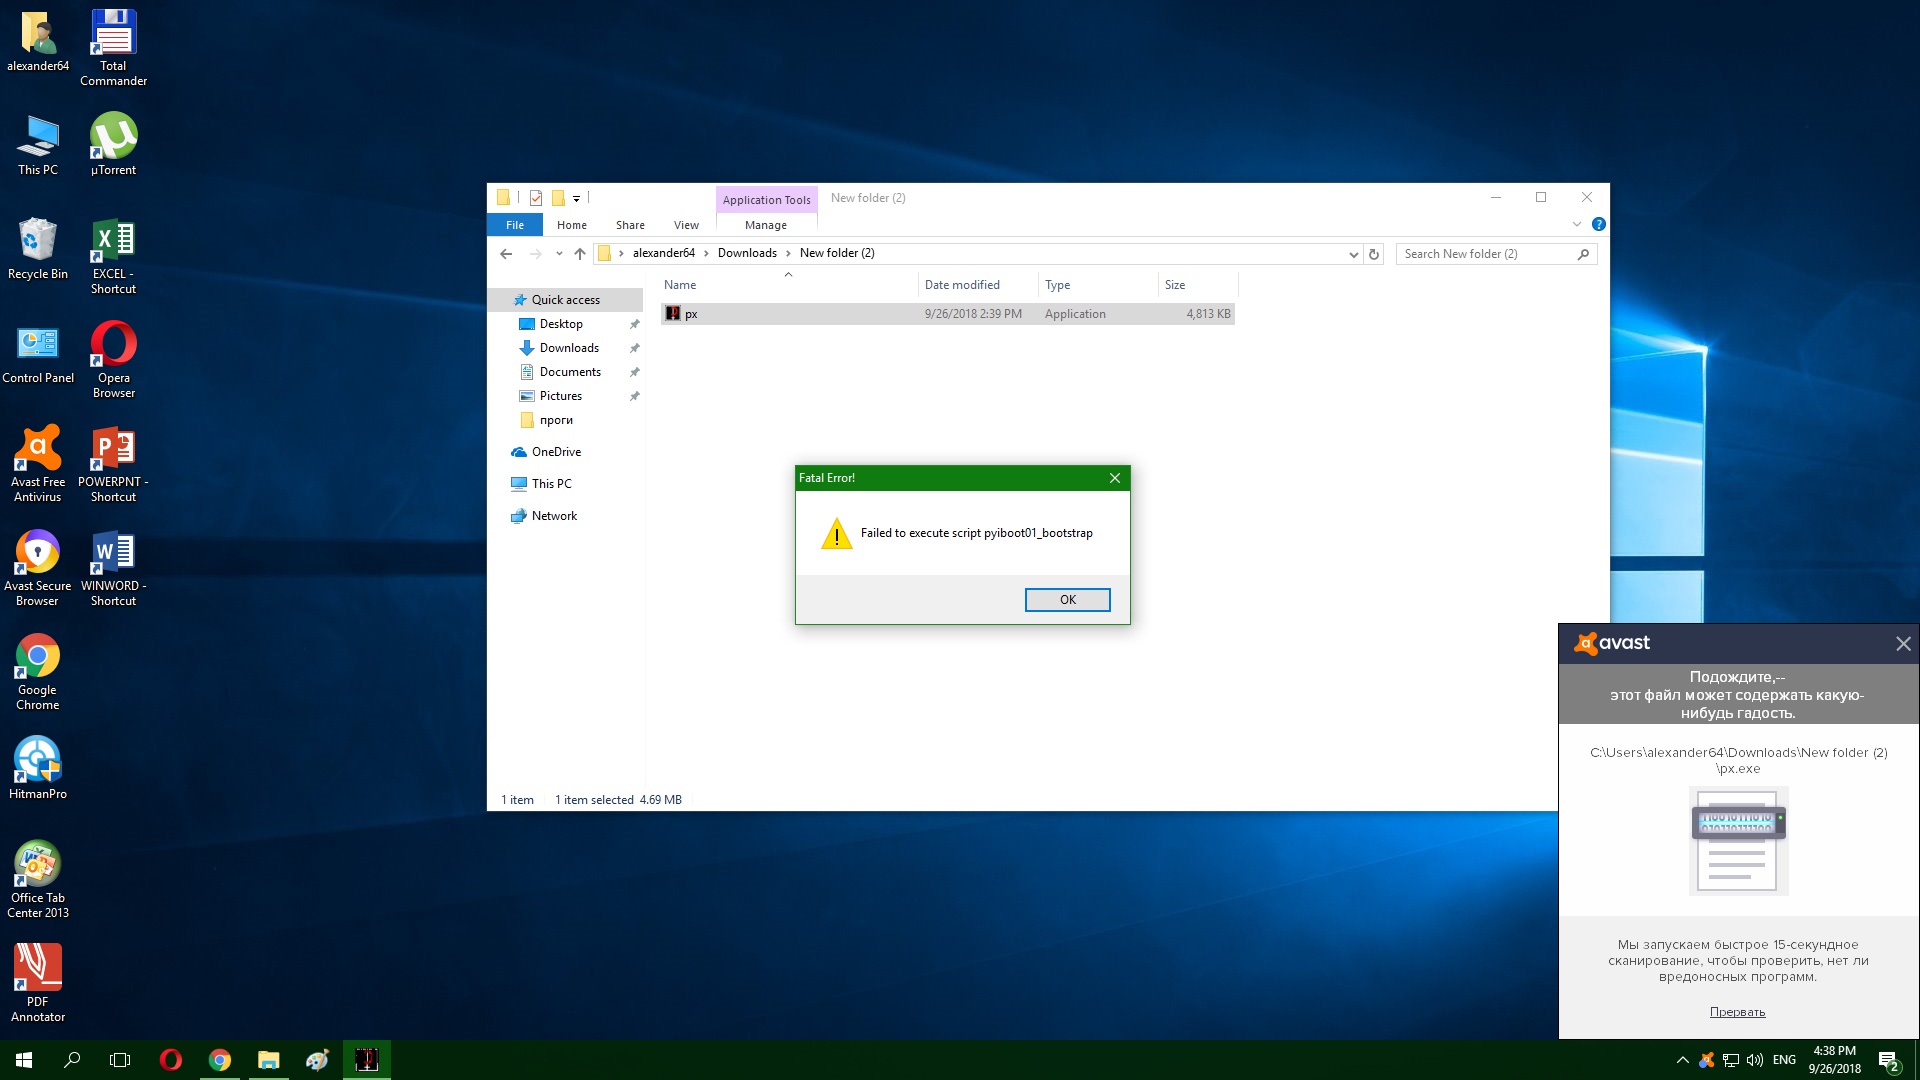Select Downloads in Quick access

point(569,348)
